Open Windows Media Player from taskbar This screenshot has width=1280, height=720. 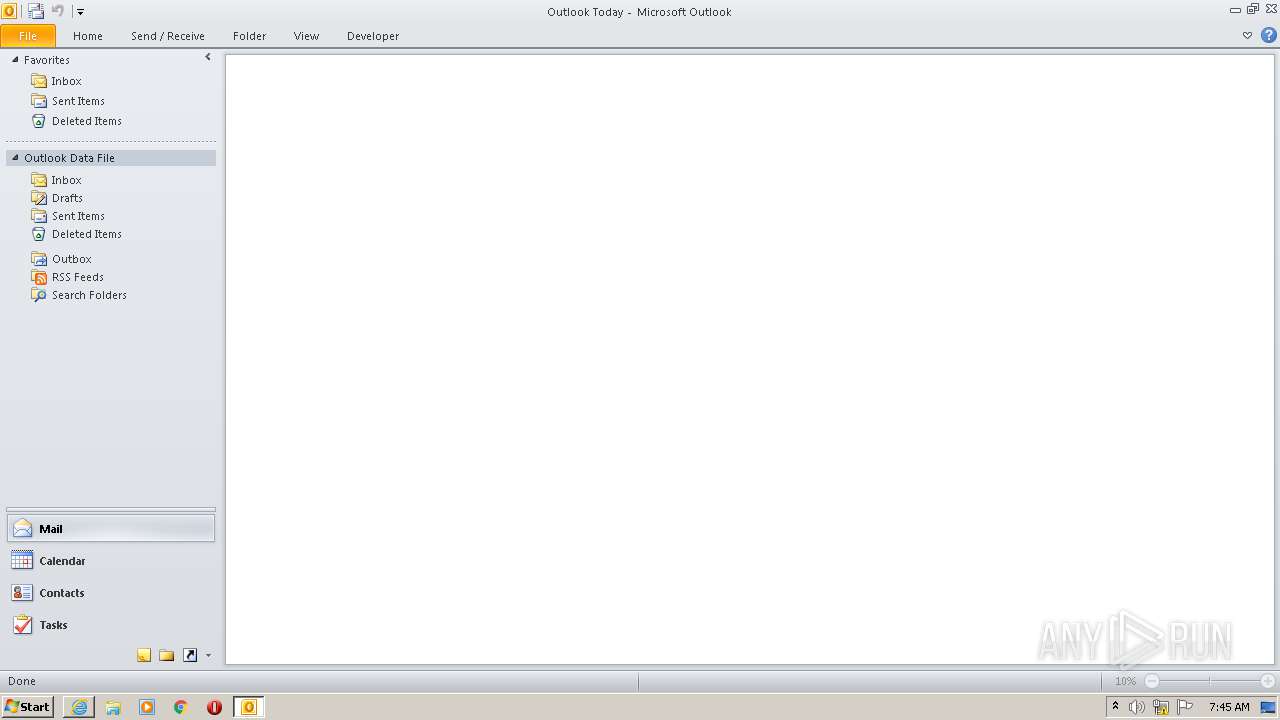[147, 707]
